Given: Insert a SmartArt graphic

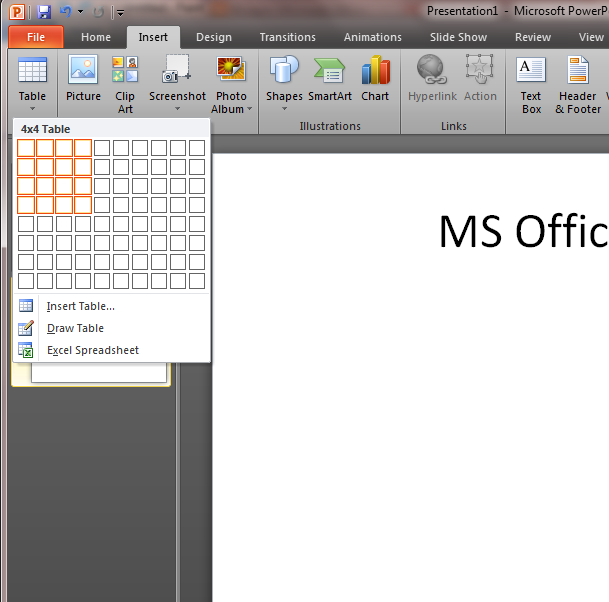Looking at the screenshot, I should click(x=330, y=80).
